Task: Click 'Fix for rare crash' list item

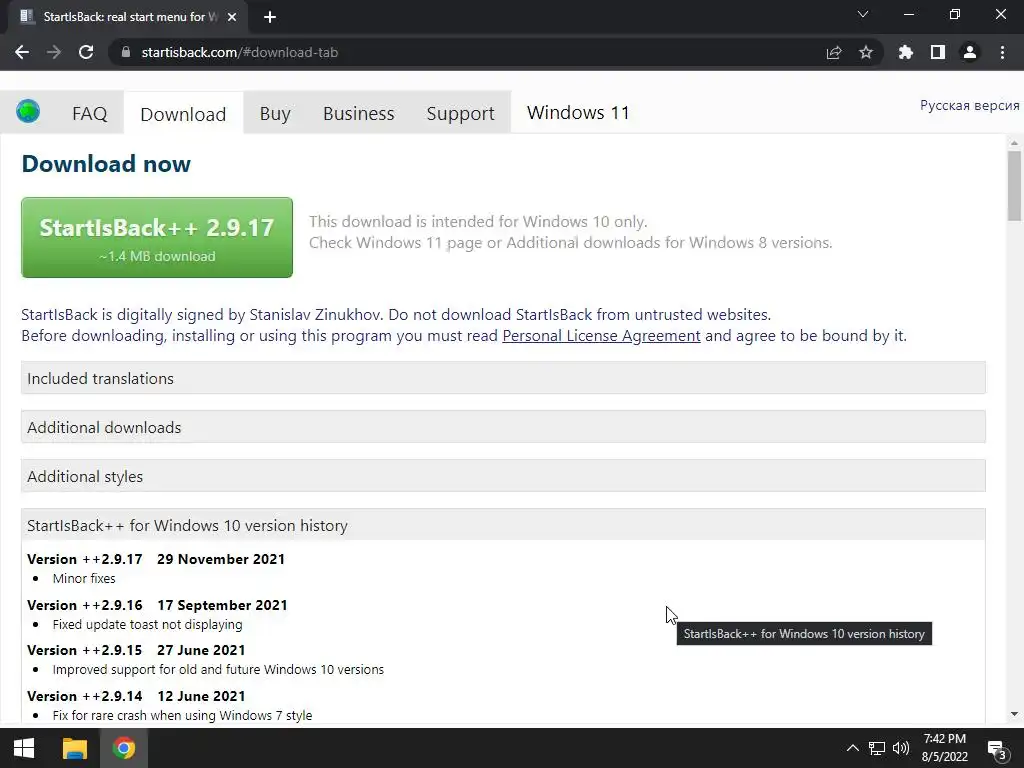Action: pos(182,716)
